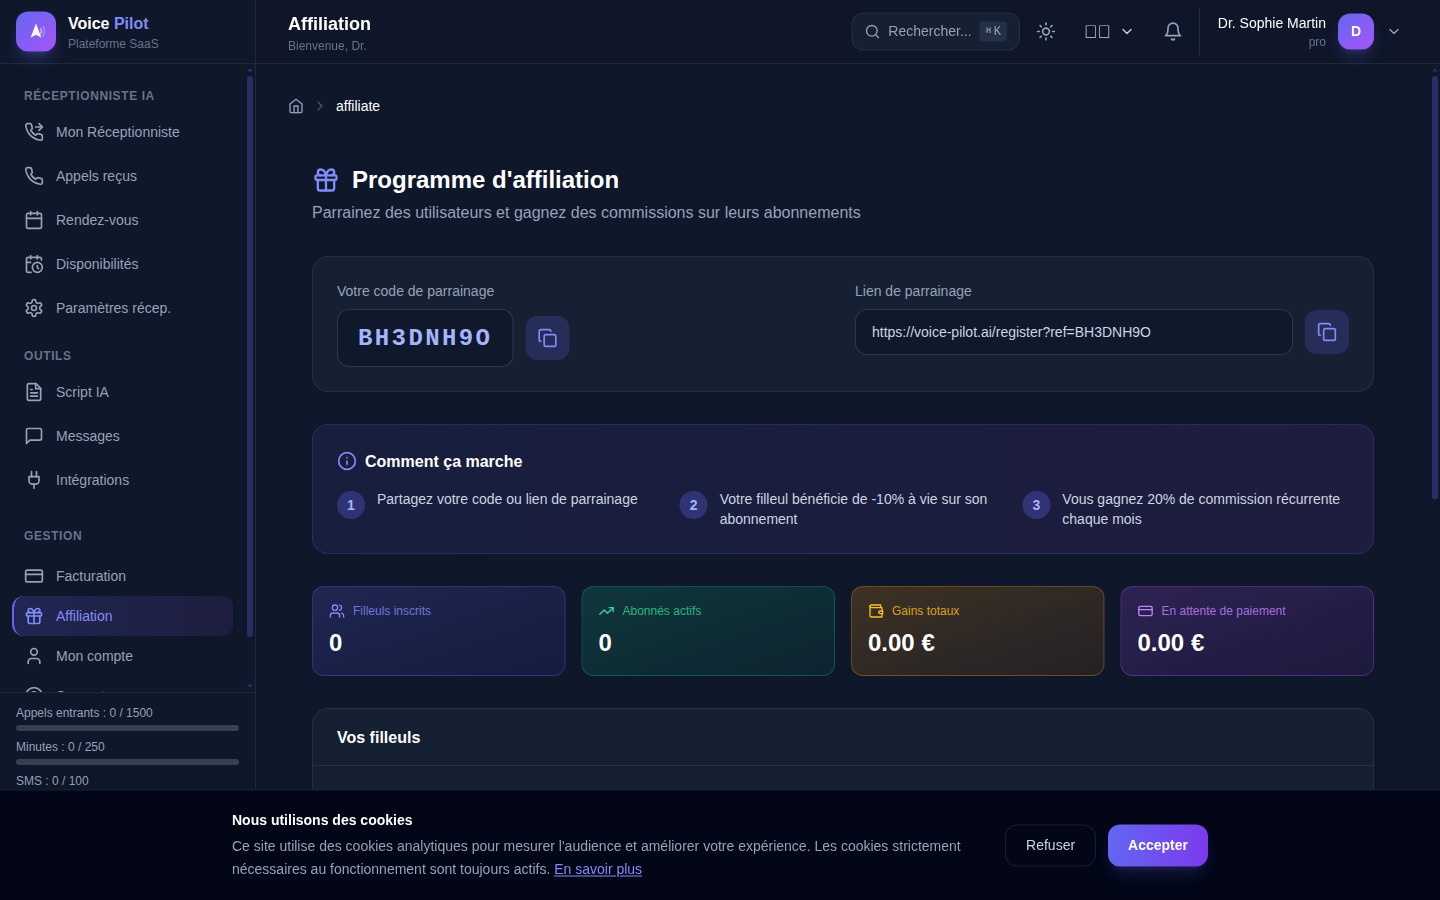Click the Minutes usage progress bar
Screen dimensions: 1440x900
127,762
